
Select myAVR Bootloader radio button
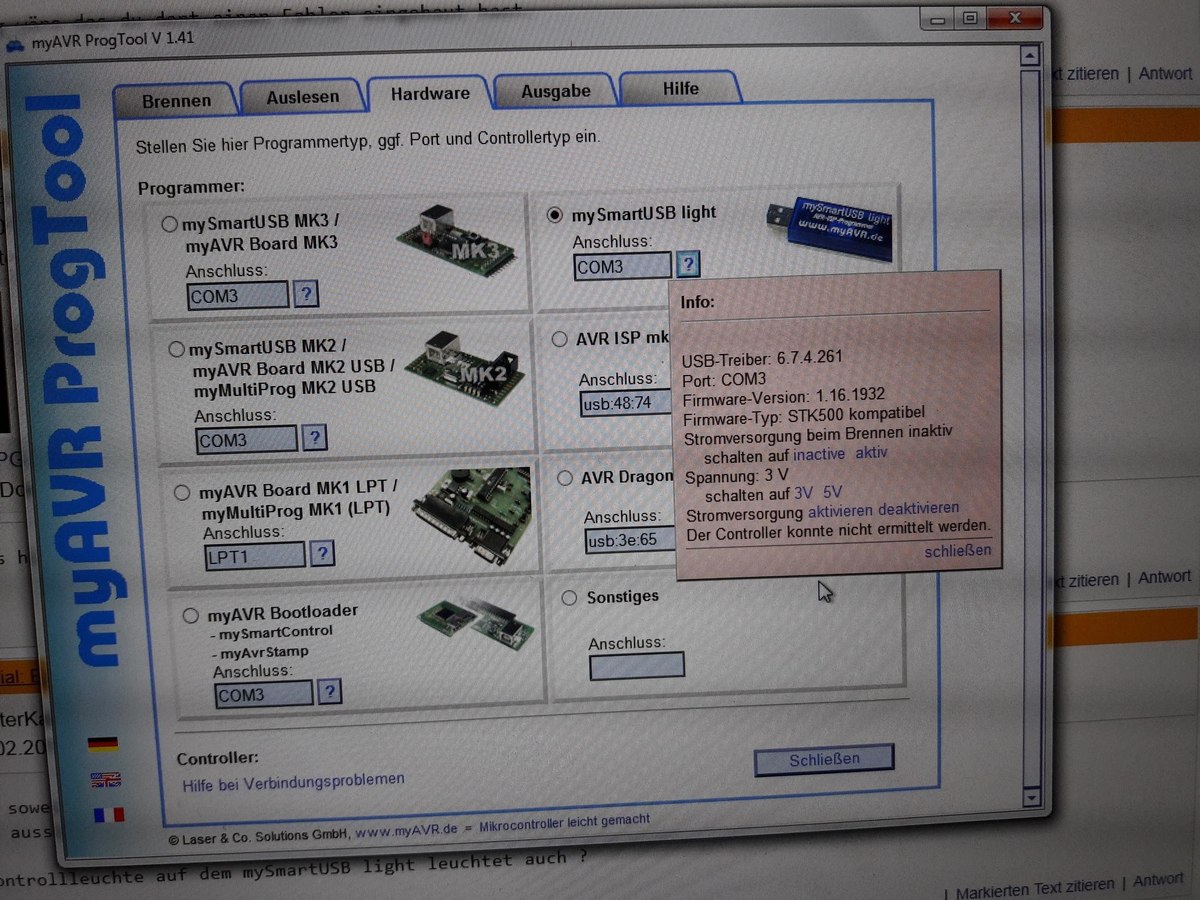click(x=191, y=616)
